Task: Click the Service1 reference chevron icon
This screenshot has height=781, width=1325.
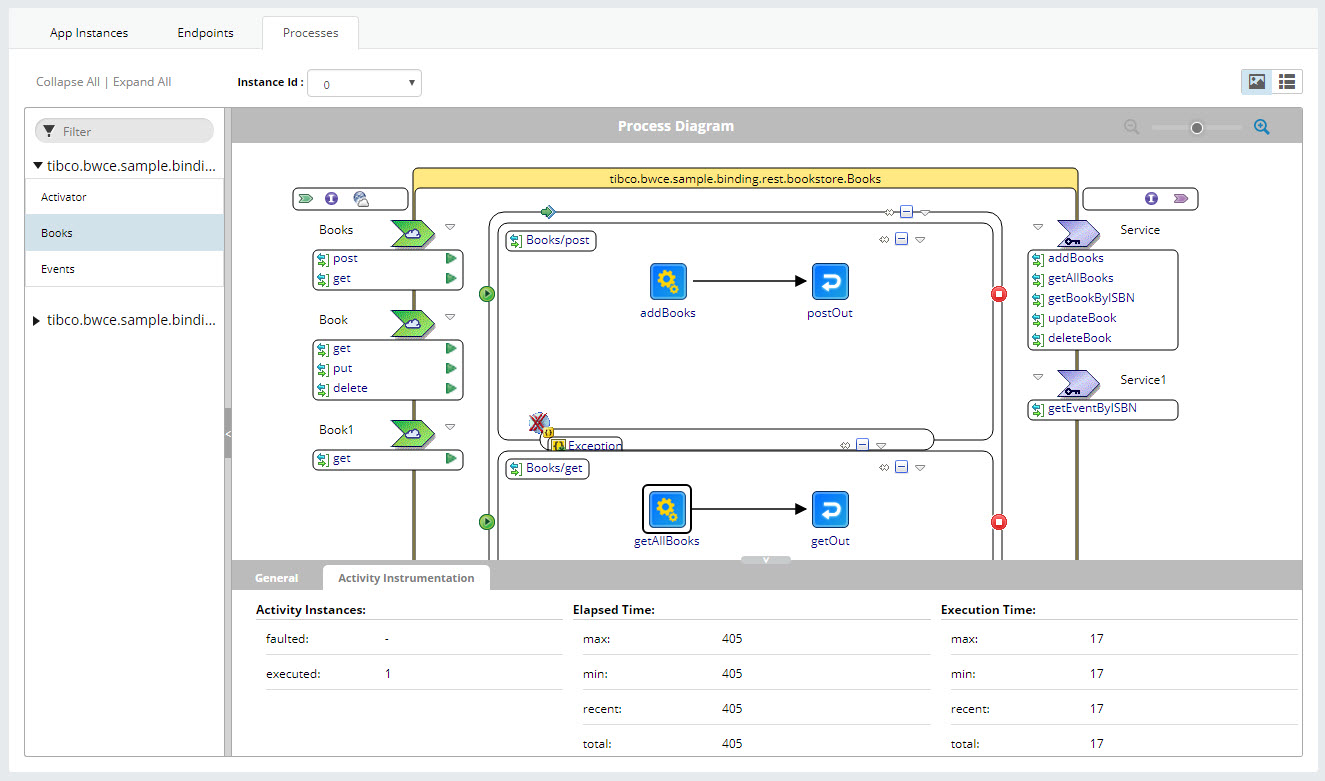Action: coord(1078,383)
